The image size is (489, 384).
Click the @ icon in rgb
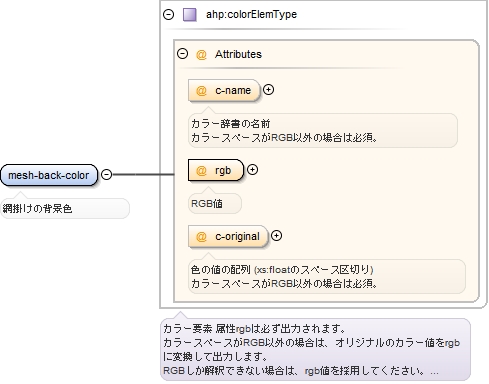[x=201, y=171]
